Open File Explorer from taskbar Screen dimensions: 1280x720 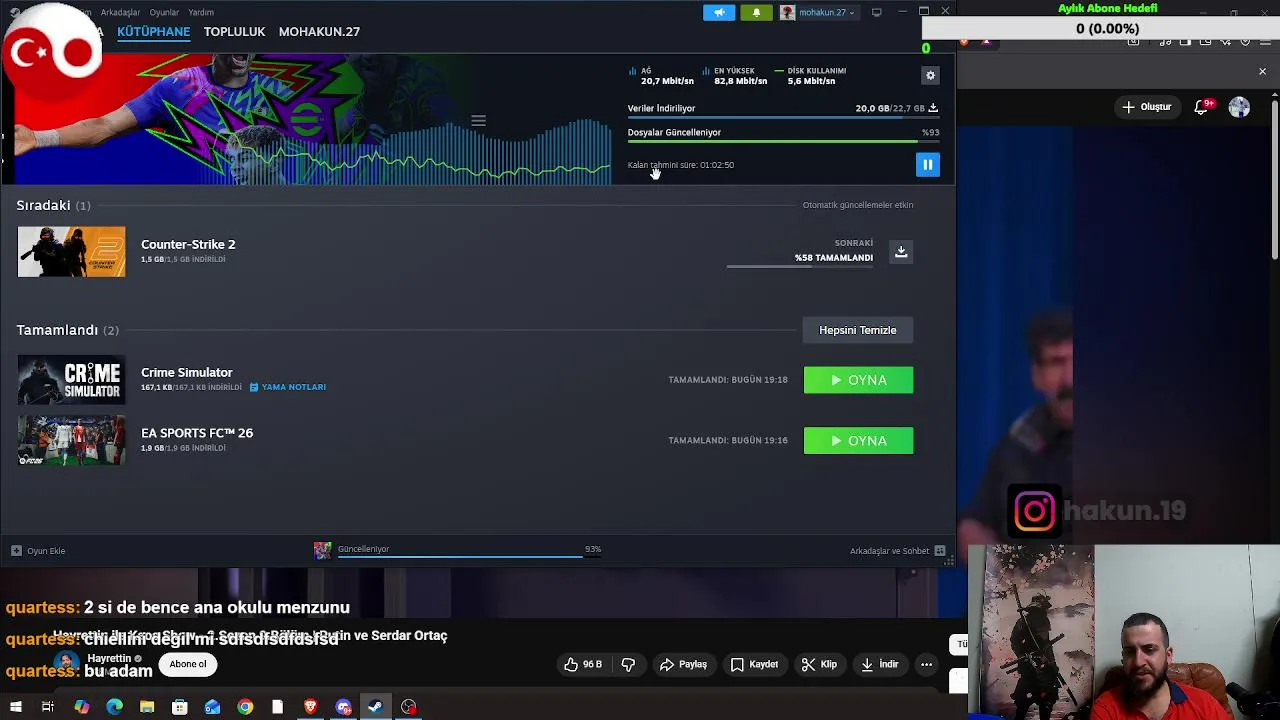point(147,707)
